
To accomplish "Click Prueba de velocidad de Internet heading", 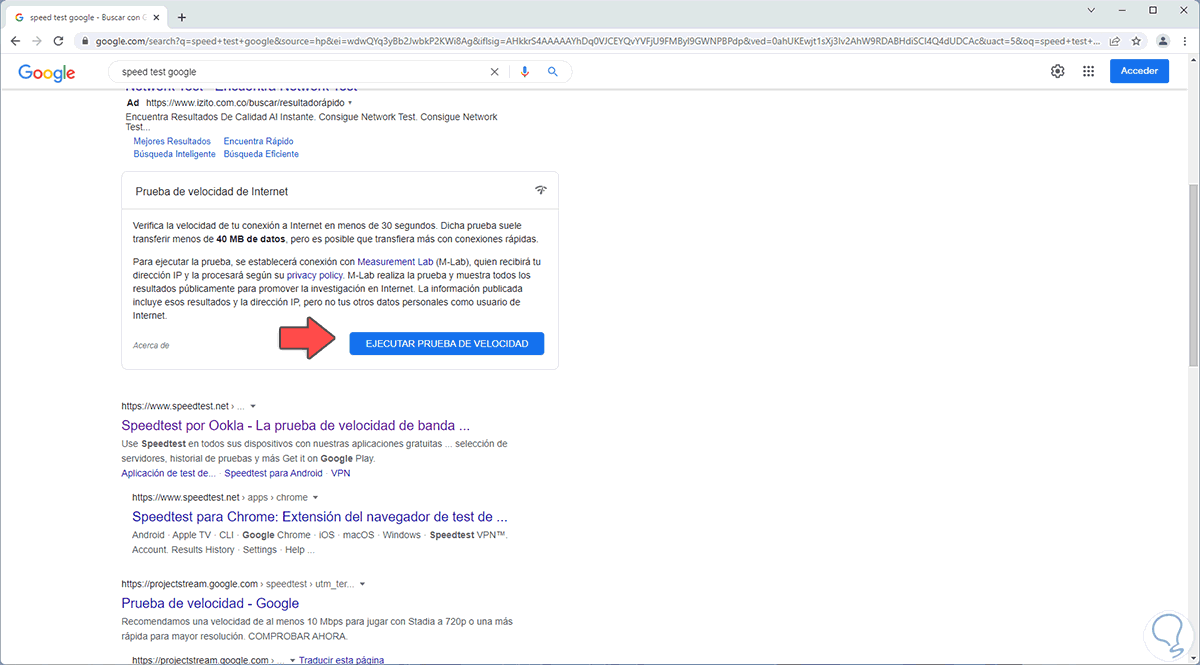I will [211, 191].
